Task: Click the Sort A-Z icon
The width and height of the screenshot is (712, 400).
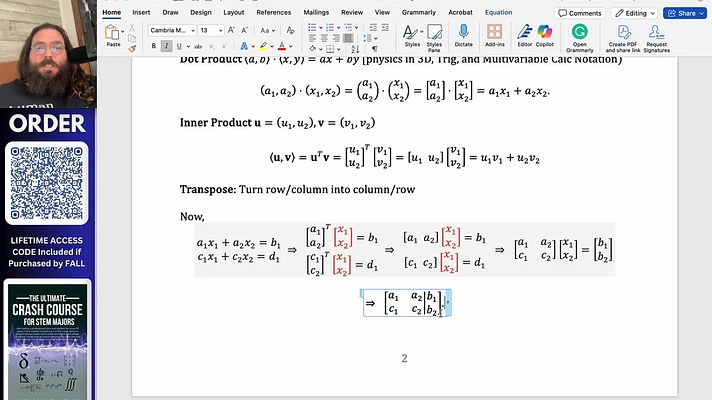Action: pos(355,49)
